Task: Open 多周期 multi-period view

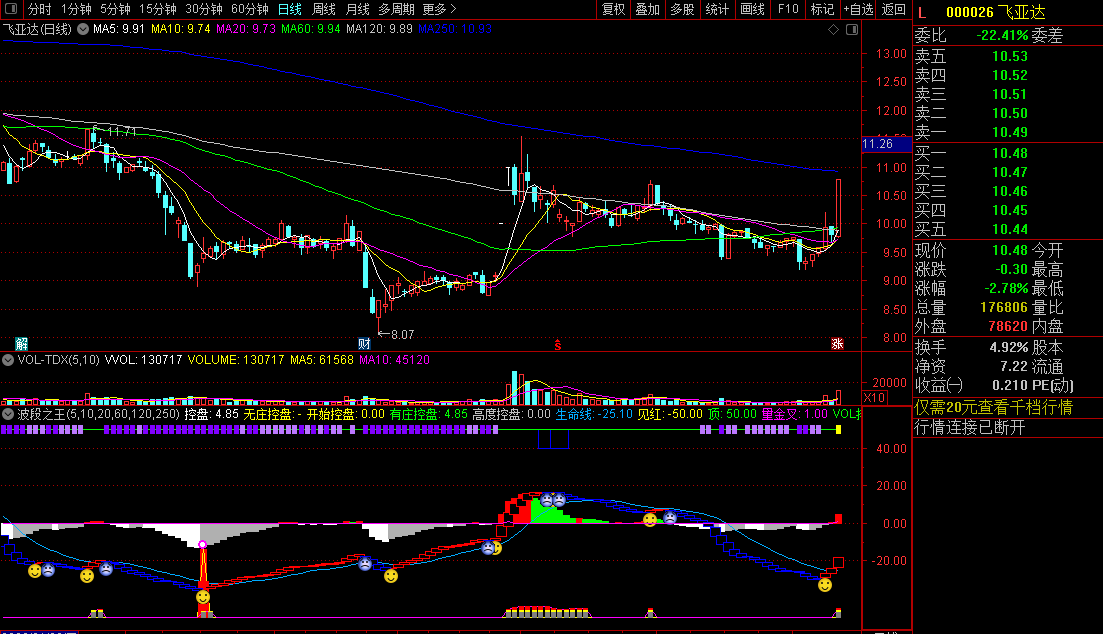Action: pos(396,9)
